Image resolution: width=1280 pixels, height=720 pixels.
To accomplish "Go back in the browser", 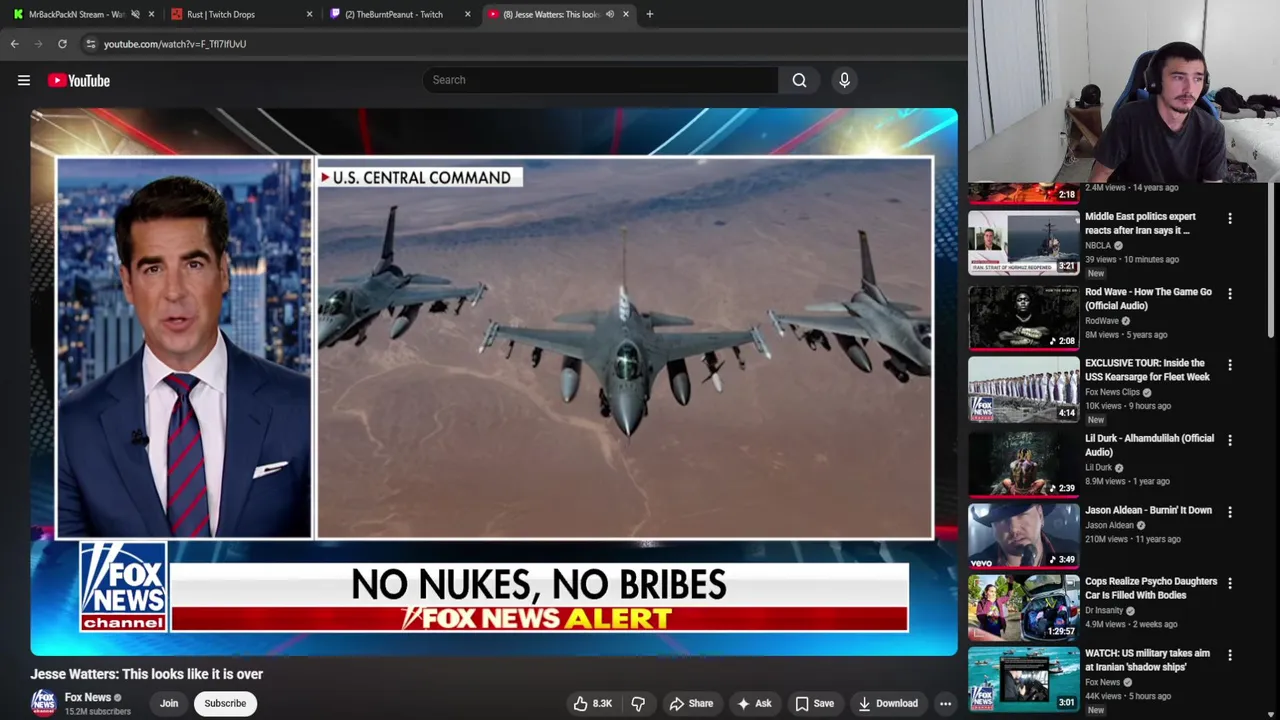I will [14, 44].
